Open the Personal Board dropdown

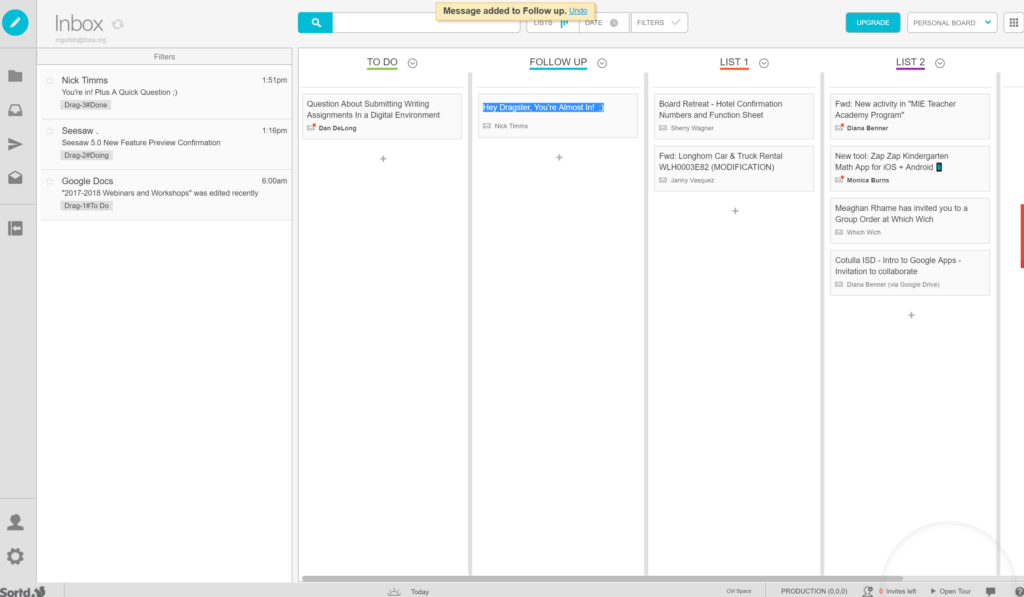[952, 23]
